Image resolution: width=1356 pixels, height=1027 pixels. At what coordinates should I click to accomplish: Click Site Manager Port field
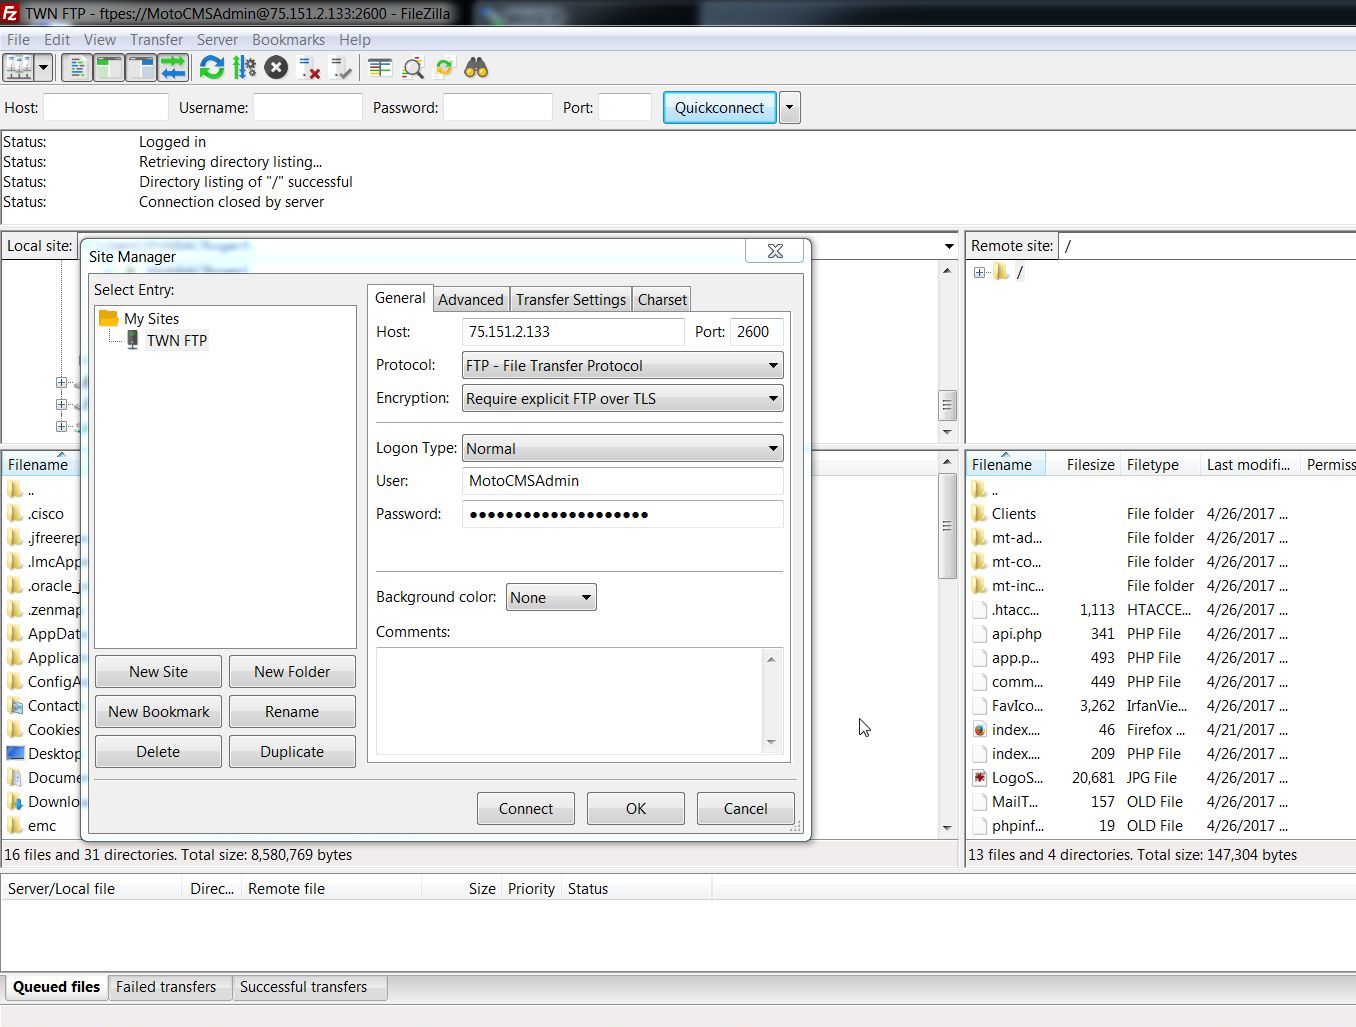tap(756, 332)
